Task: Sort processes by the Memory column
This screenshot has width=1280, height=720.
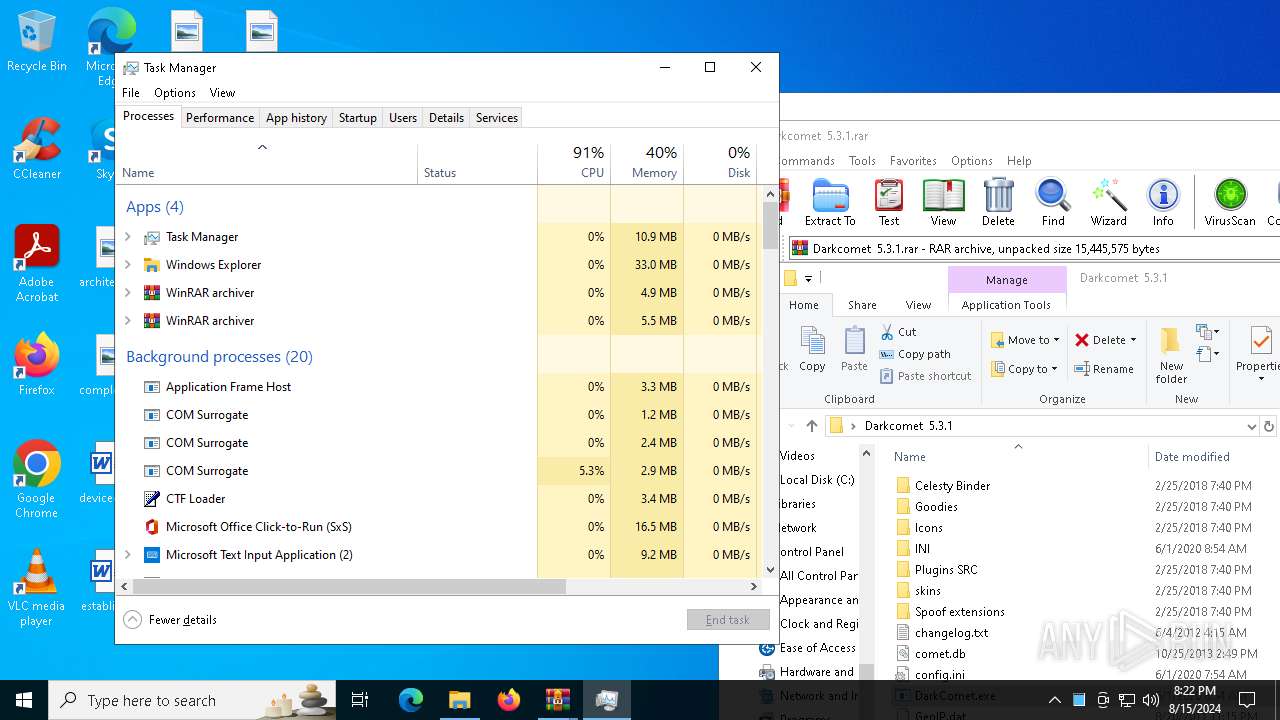Action: 647,163
